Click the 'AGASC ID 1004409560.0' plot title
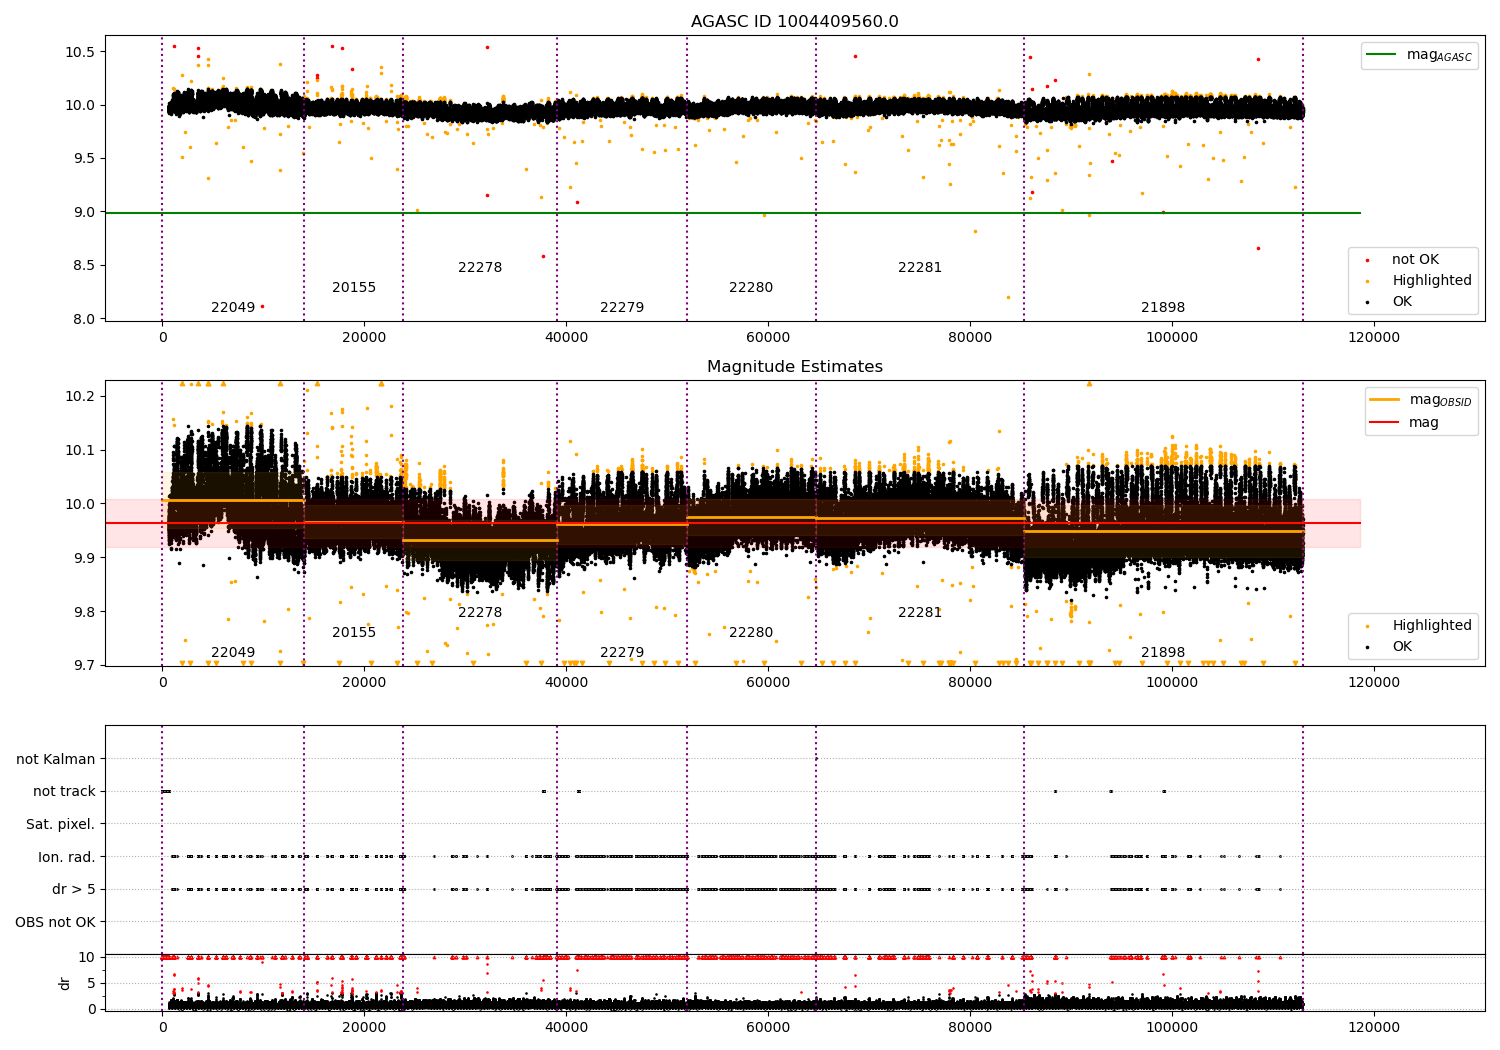 click(x=794, y=22)
